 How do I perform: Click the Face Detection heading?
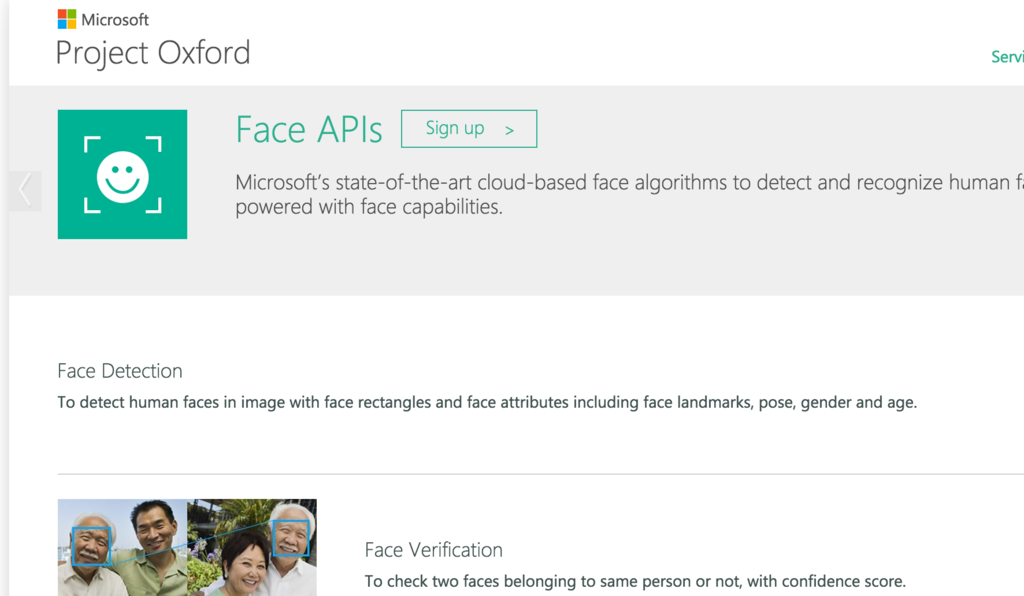click(120, 371)
